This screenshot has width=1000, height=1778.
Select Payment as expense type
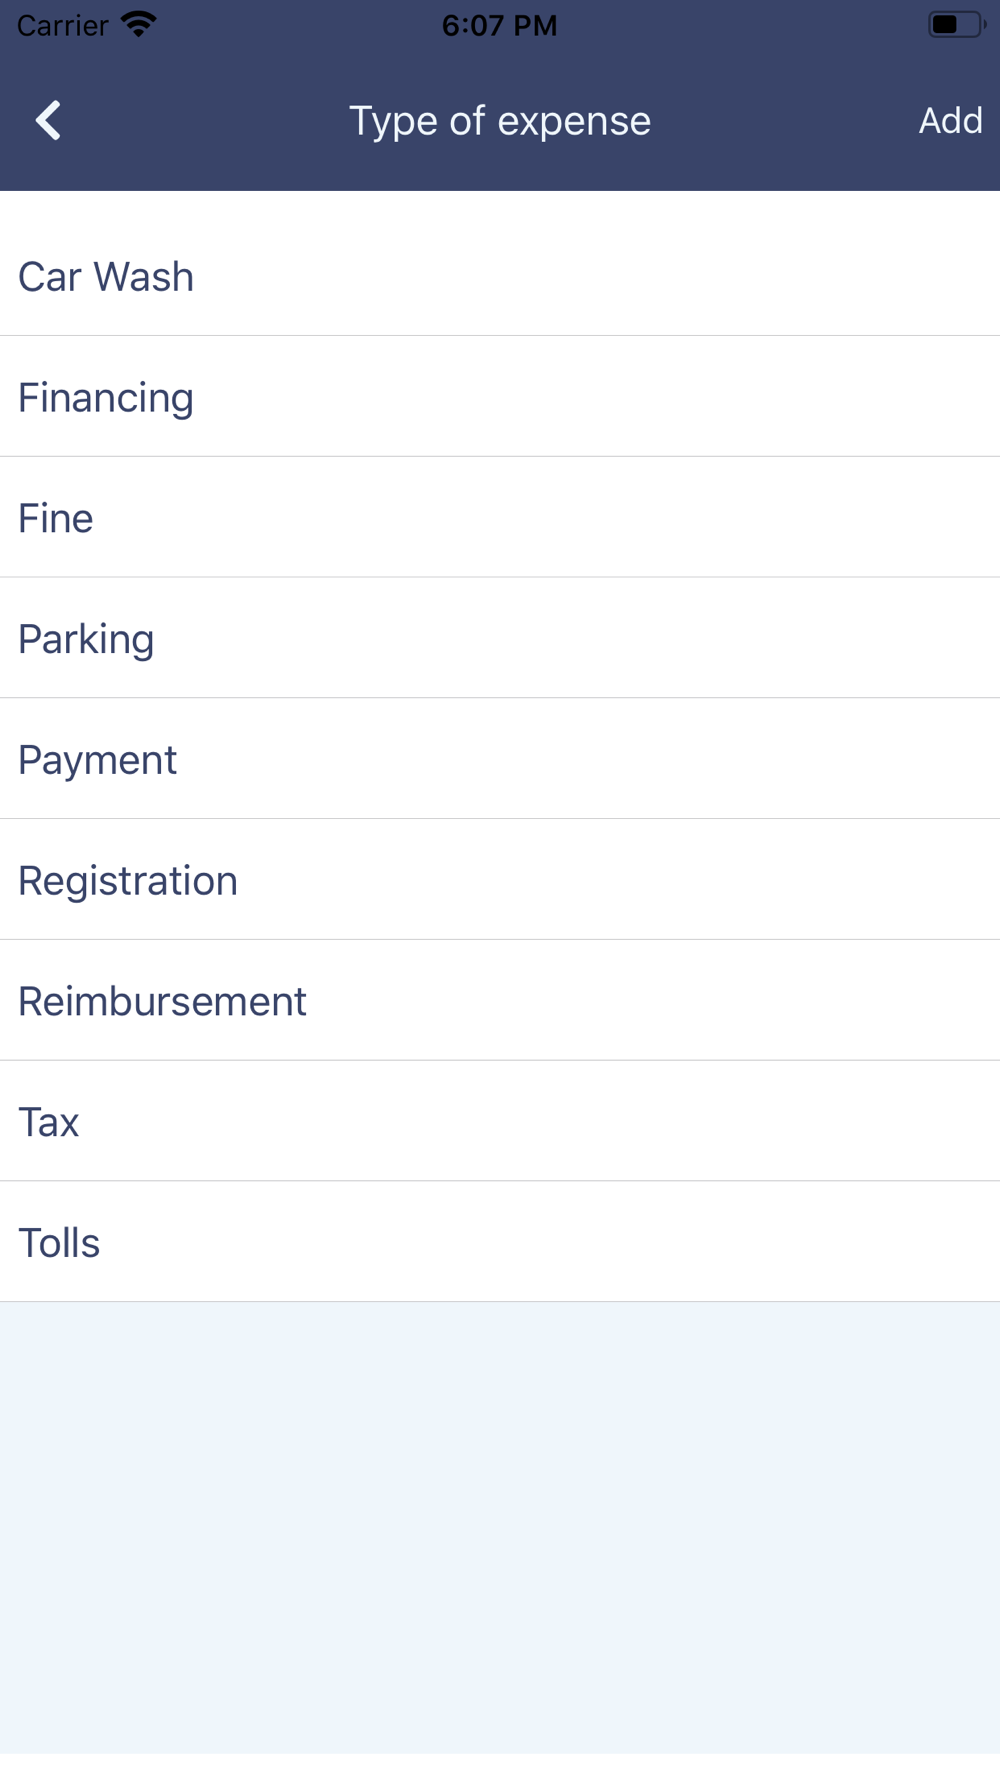tap(500, 759)
